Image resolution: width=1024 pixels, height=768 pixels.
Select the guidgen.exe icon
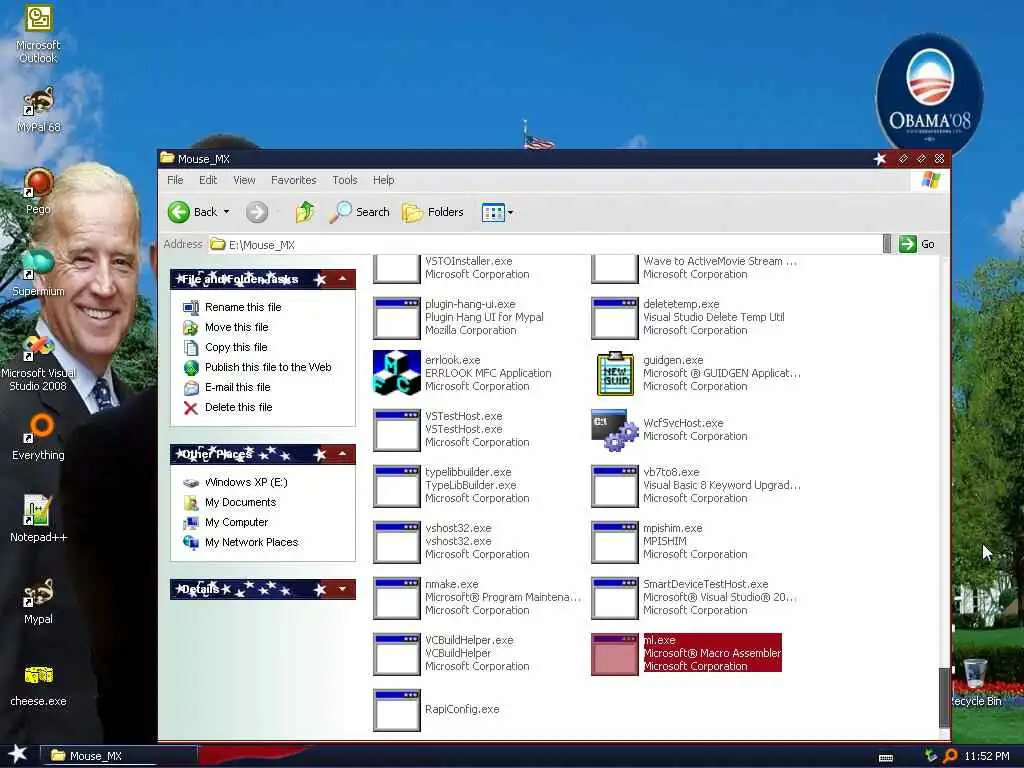(615, 373)
